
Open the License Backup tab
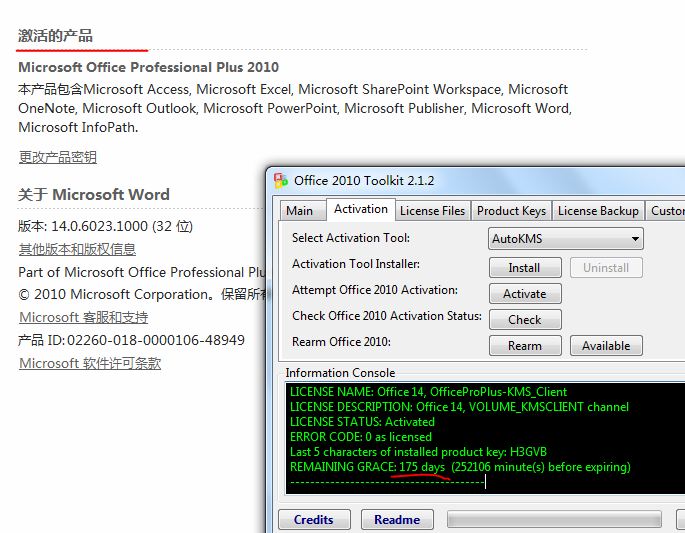click(598, 211)
